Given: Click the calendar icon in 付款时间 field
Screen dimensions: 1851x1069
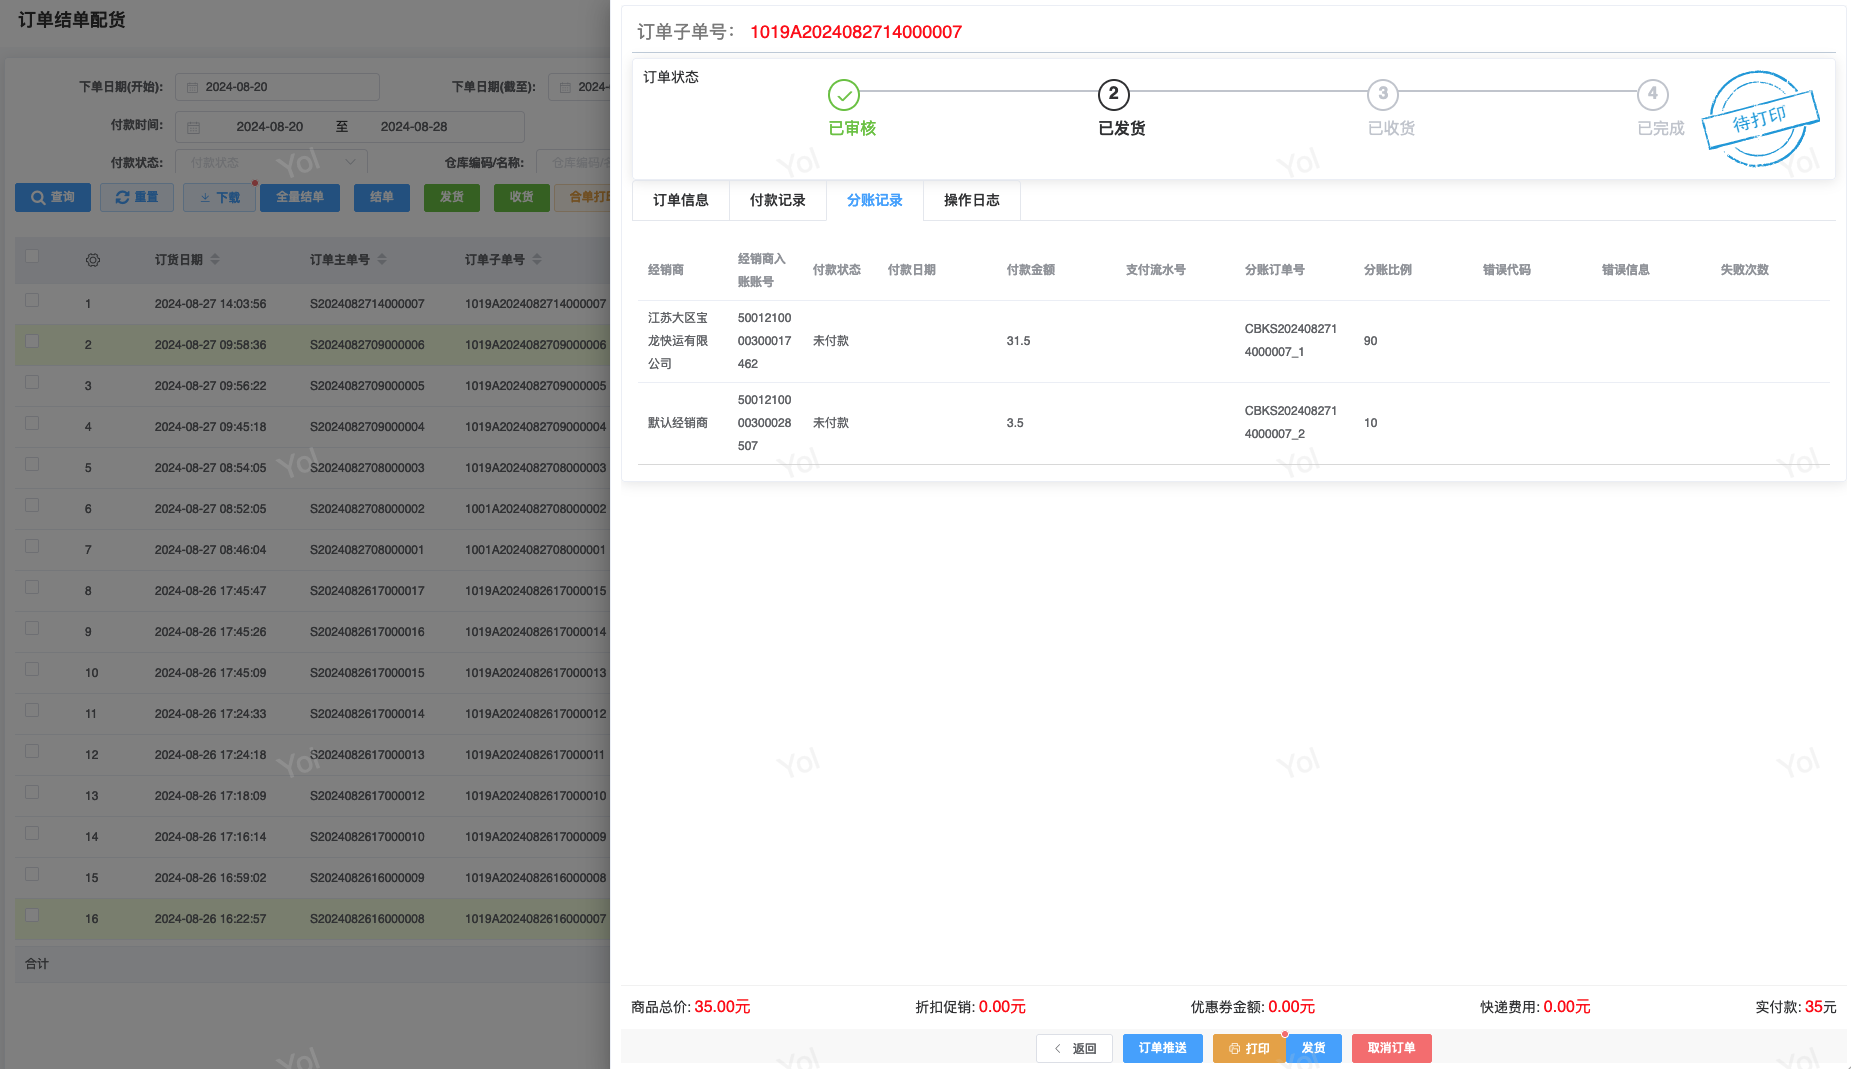Looking at the screenshot, I should click(194, 127).
